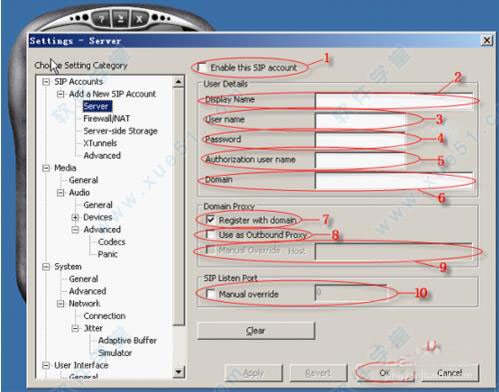
Task: Click the tree scrollbar down arrow
Action: pyautogui.click(x=179, y=372)
